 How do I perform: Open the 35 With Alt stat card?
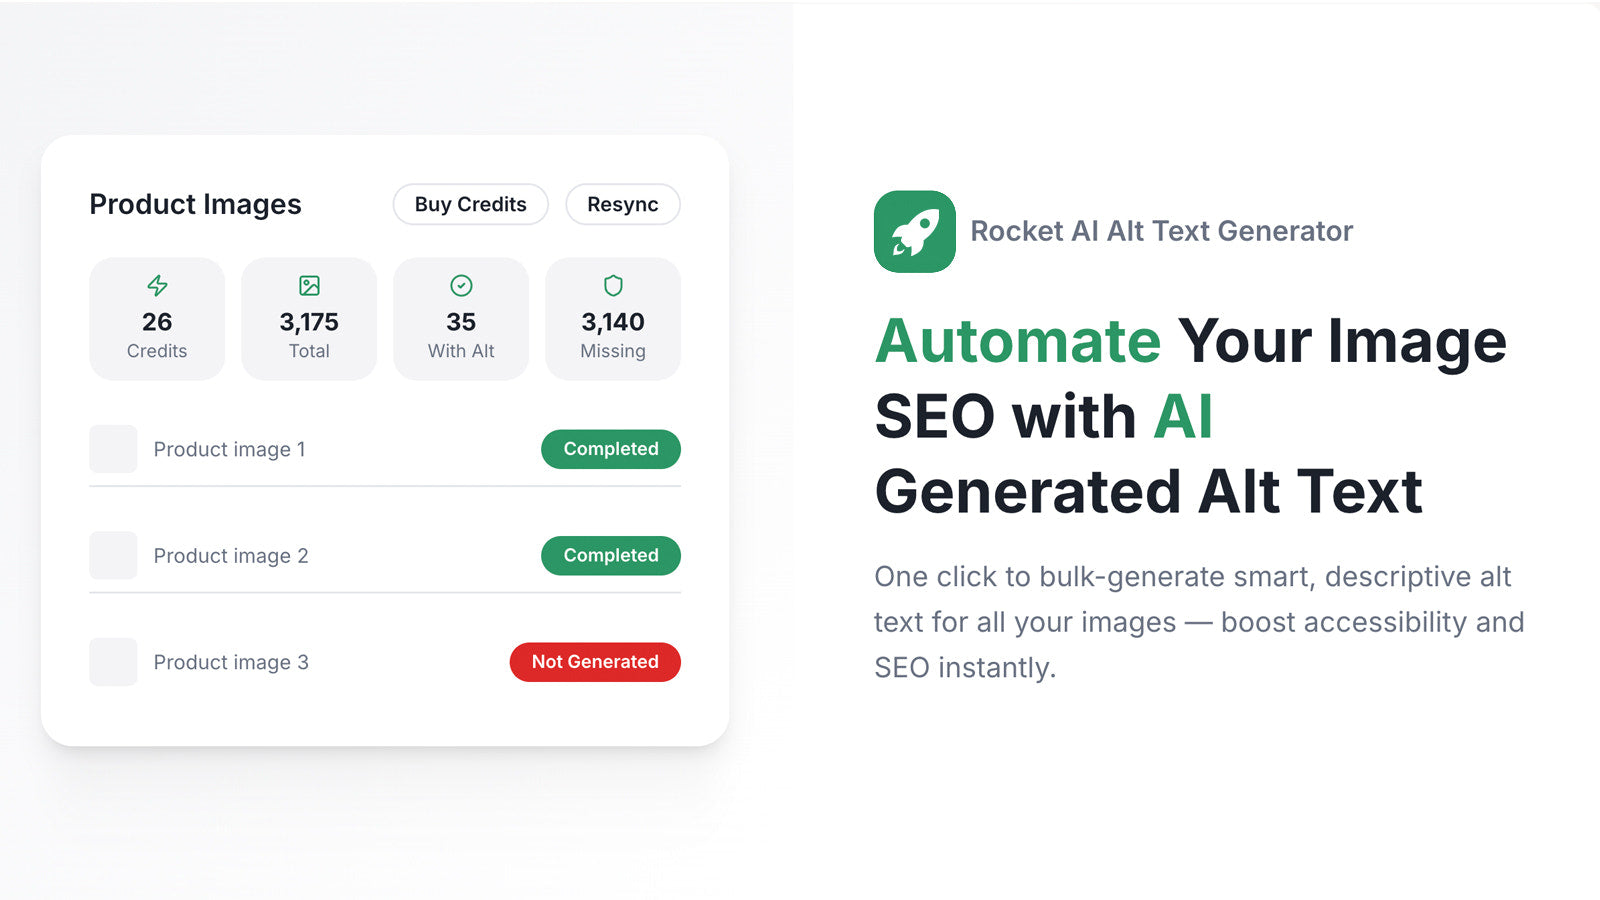(461, 319)
